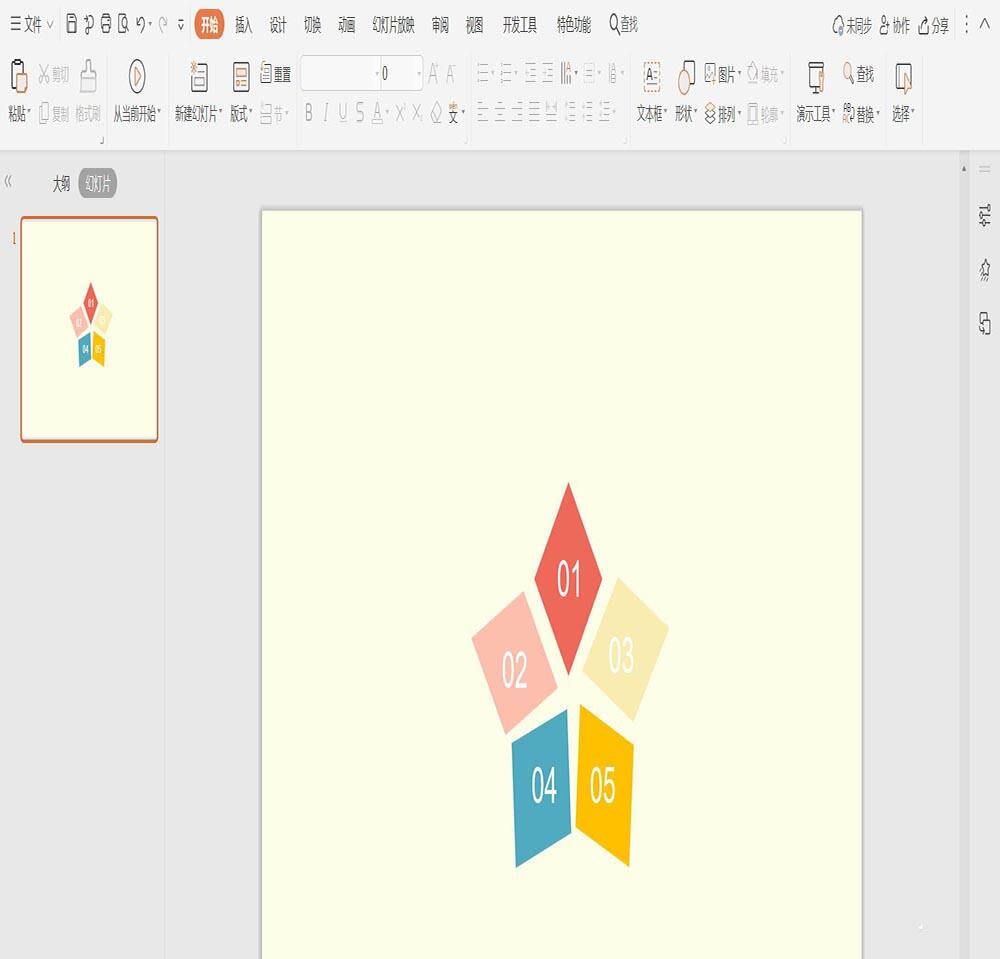Insert a text box (文本框) icon
Screen dimensions: 1000x959
(651, 77)
